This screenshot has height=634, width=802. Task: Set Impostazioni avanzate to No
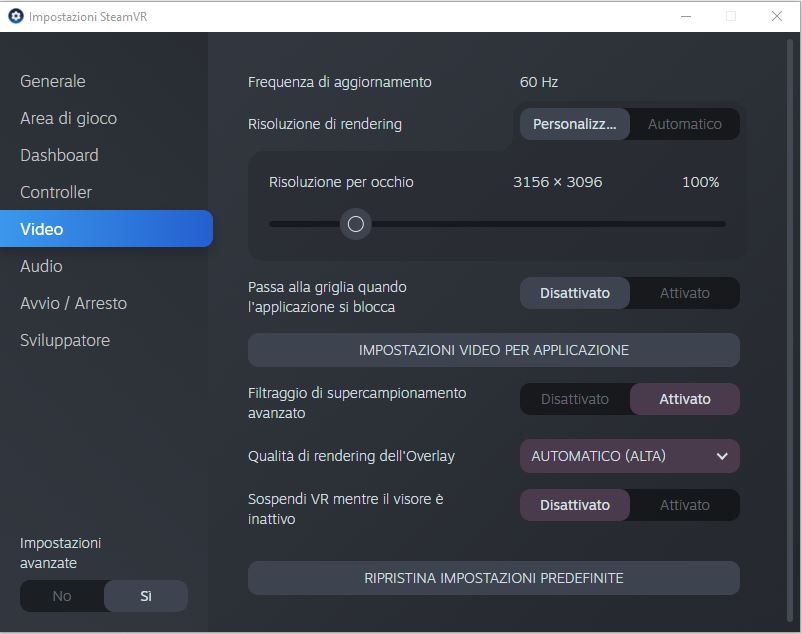click(x=62, y=596)
